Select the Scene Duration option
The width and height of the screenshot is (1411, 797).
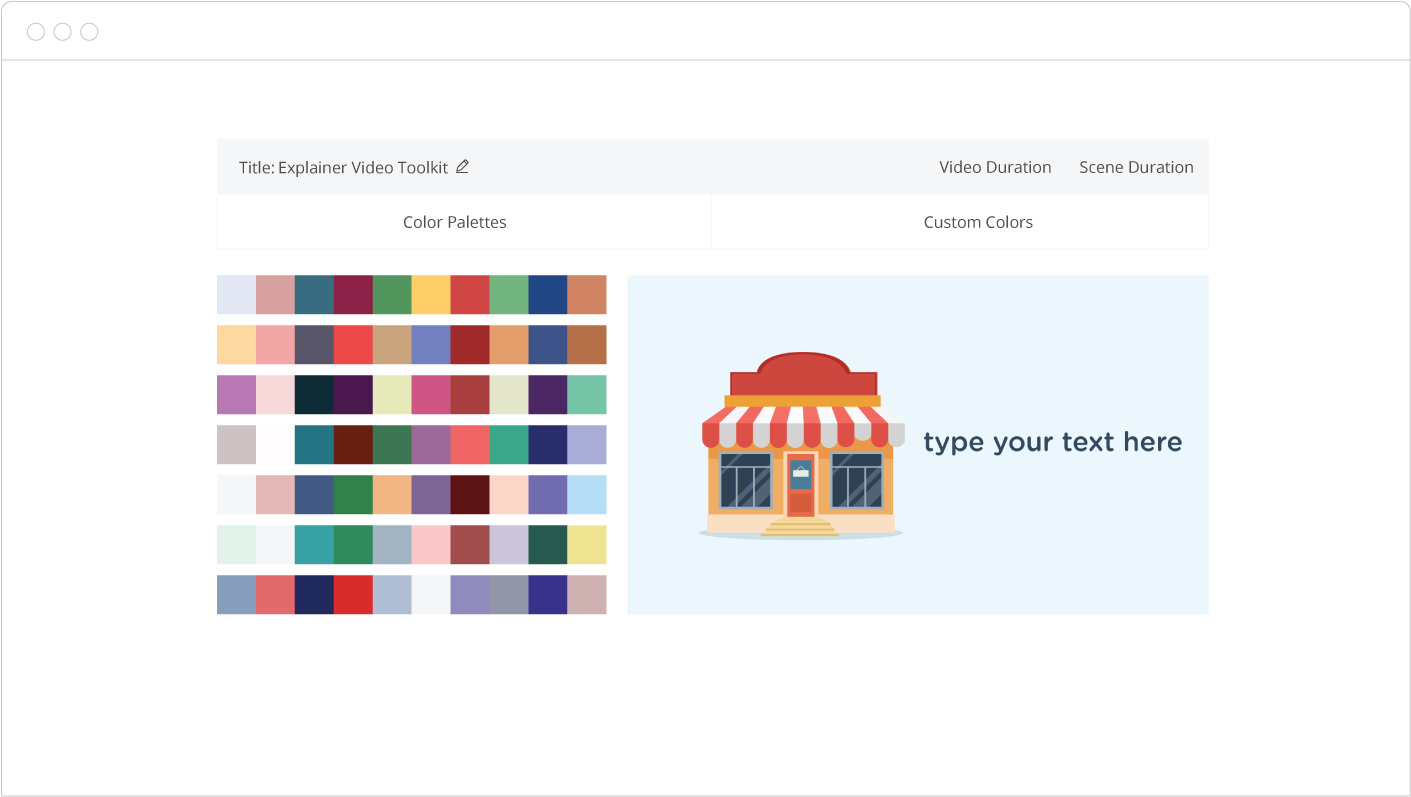[x=1136, y=167]
